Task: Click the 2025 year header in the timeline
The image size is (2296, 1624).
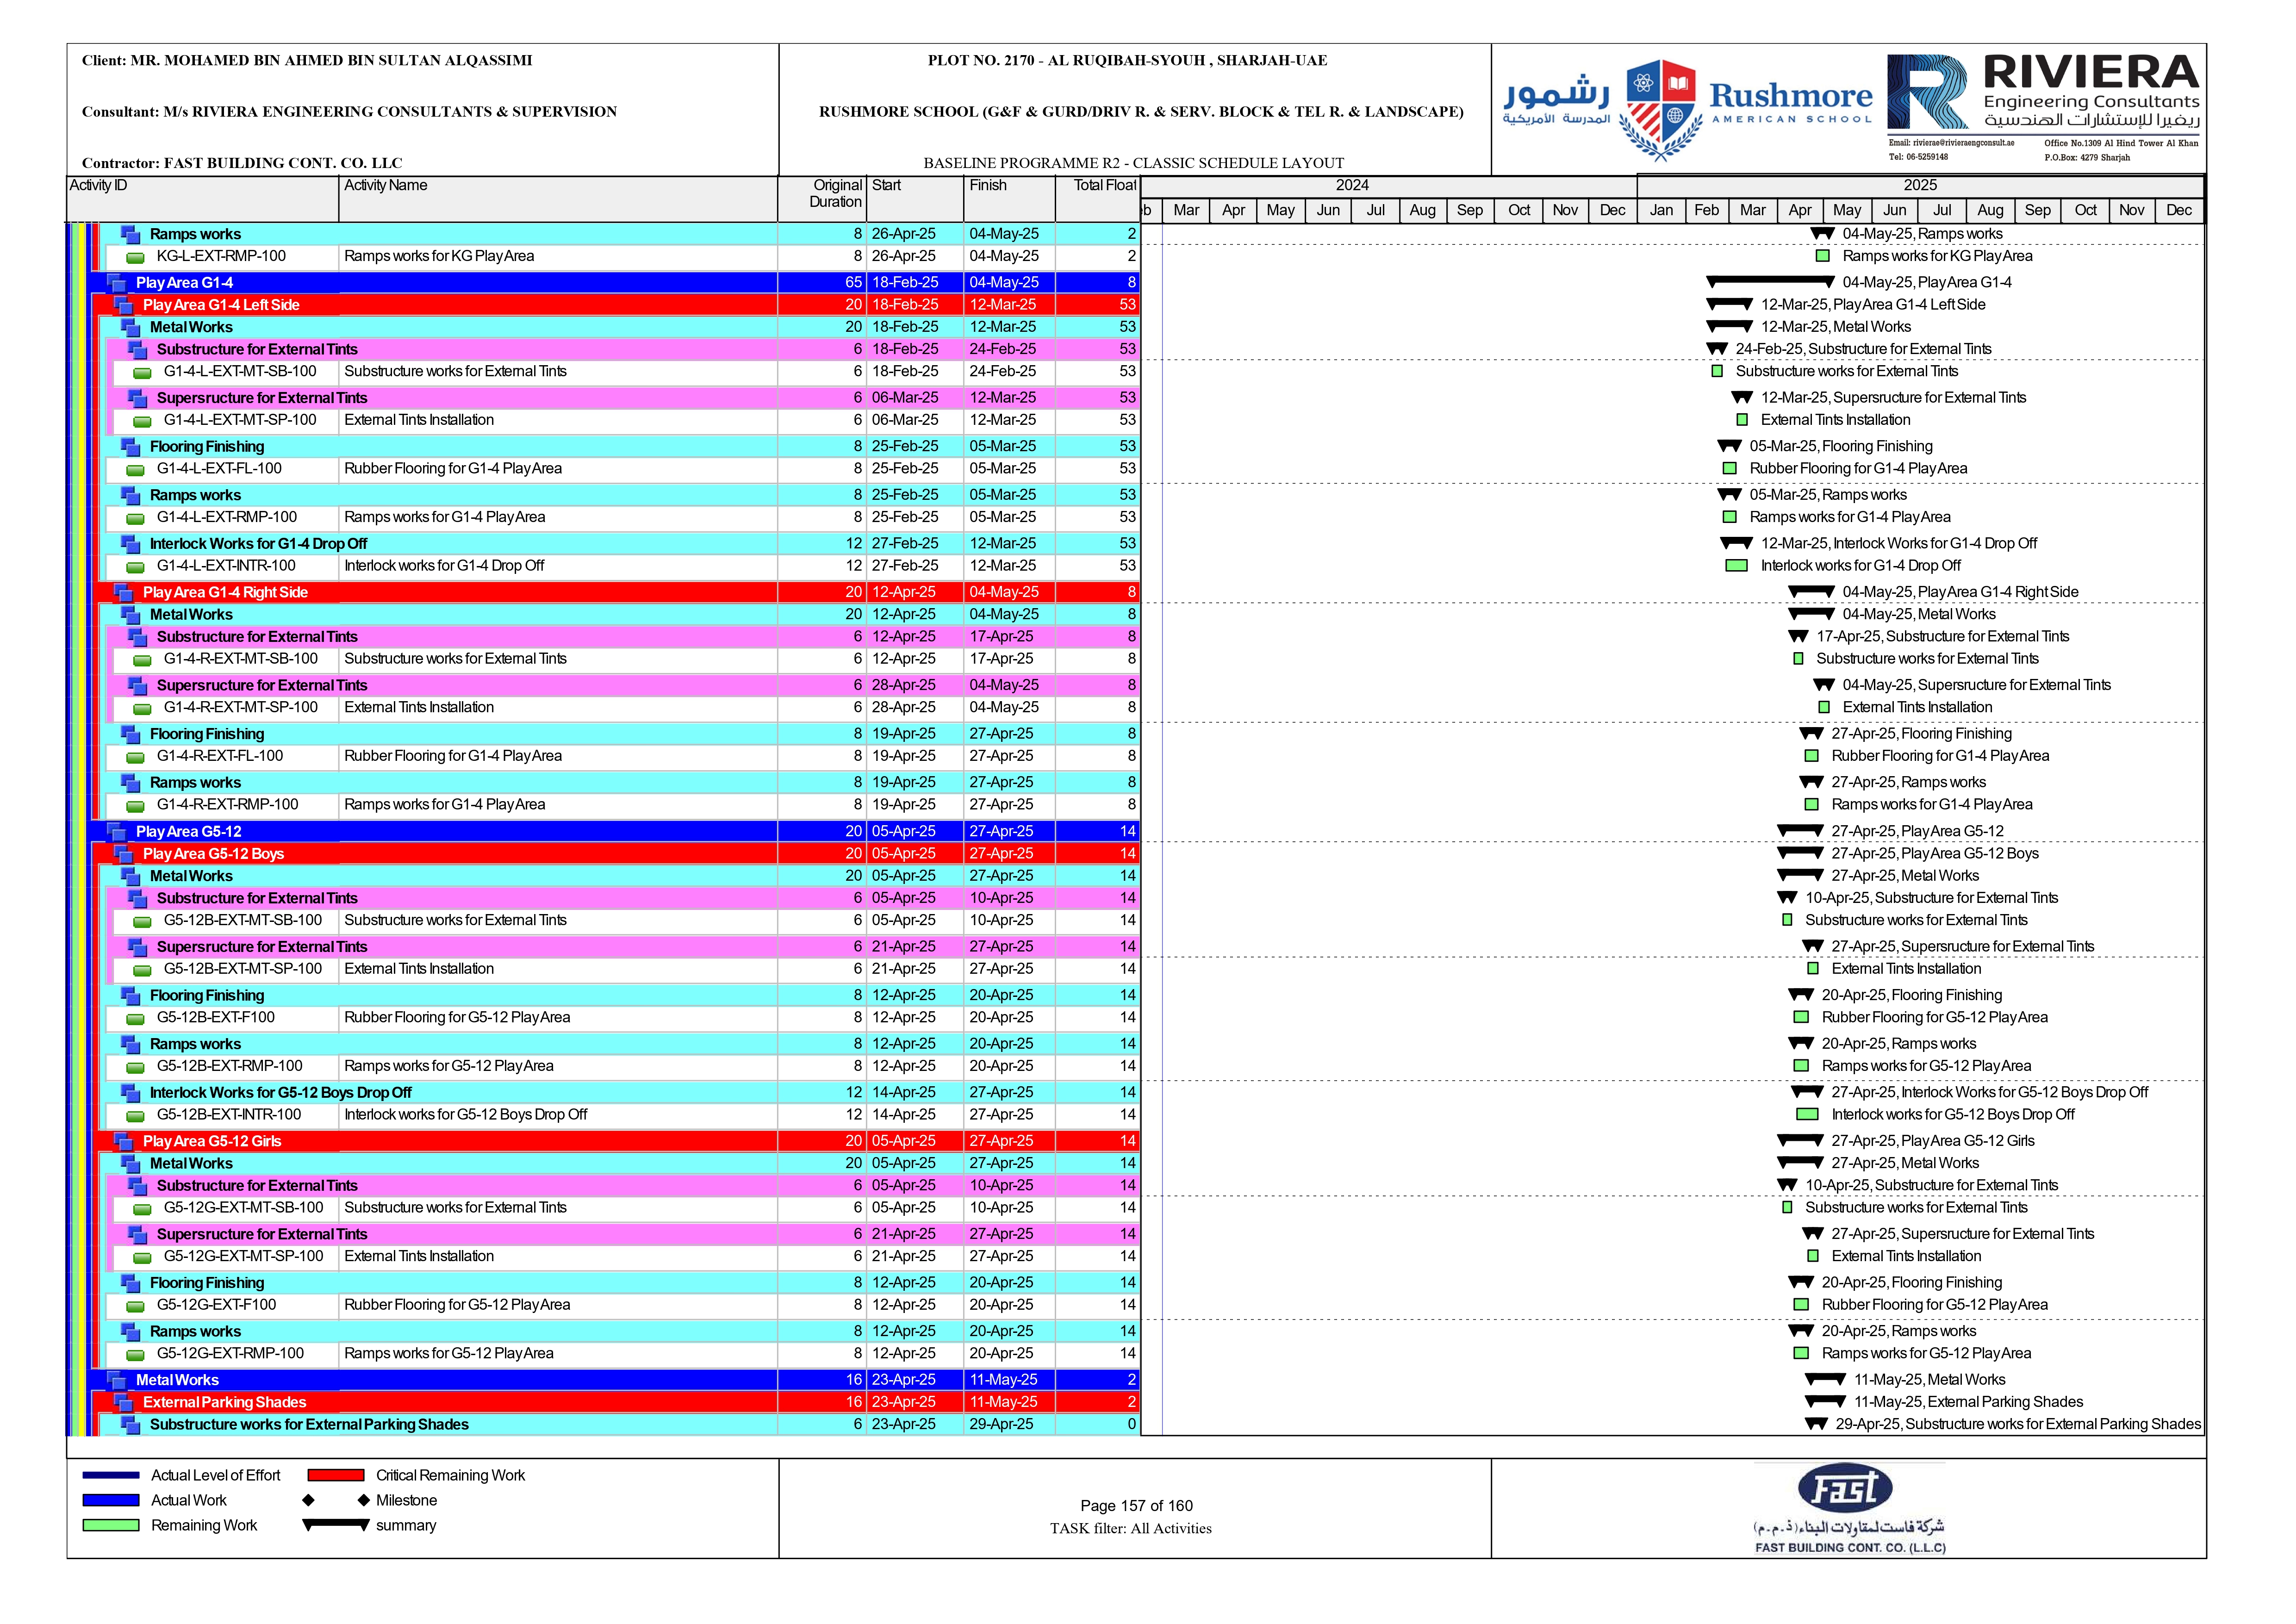Action: [1920, 186]
